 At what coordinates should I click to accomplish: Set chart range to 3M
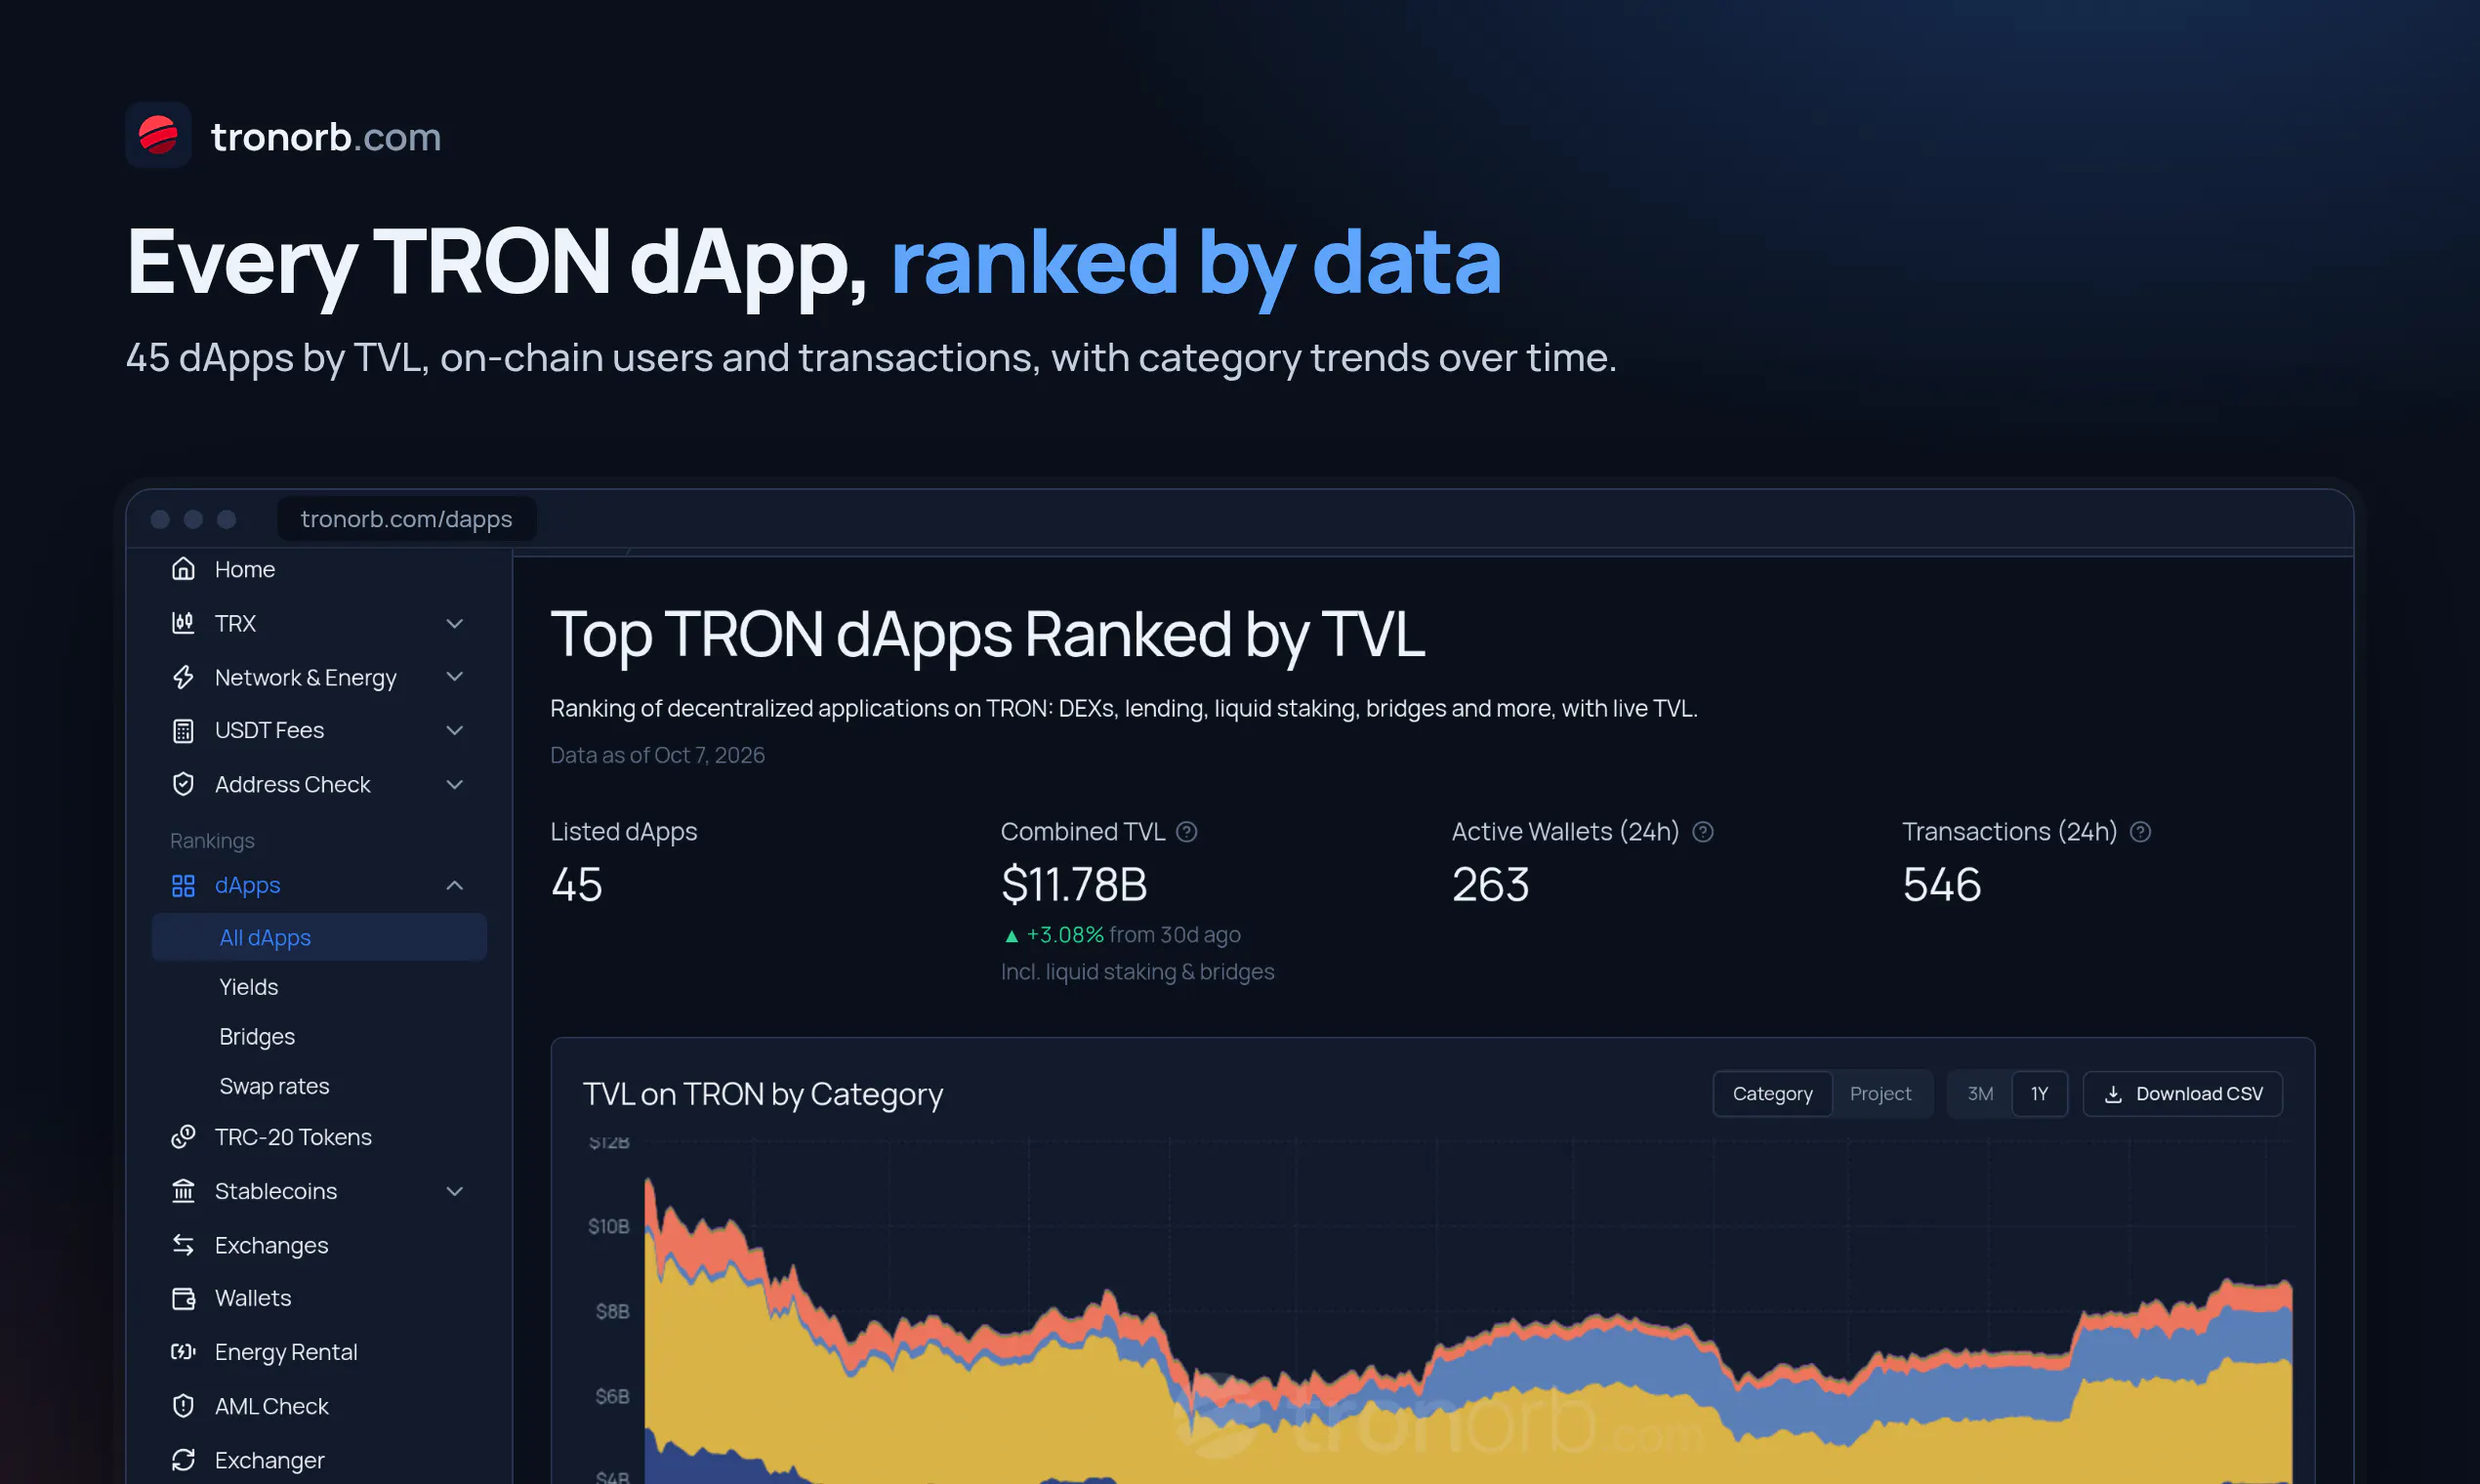(1980, 1094)
